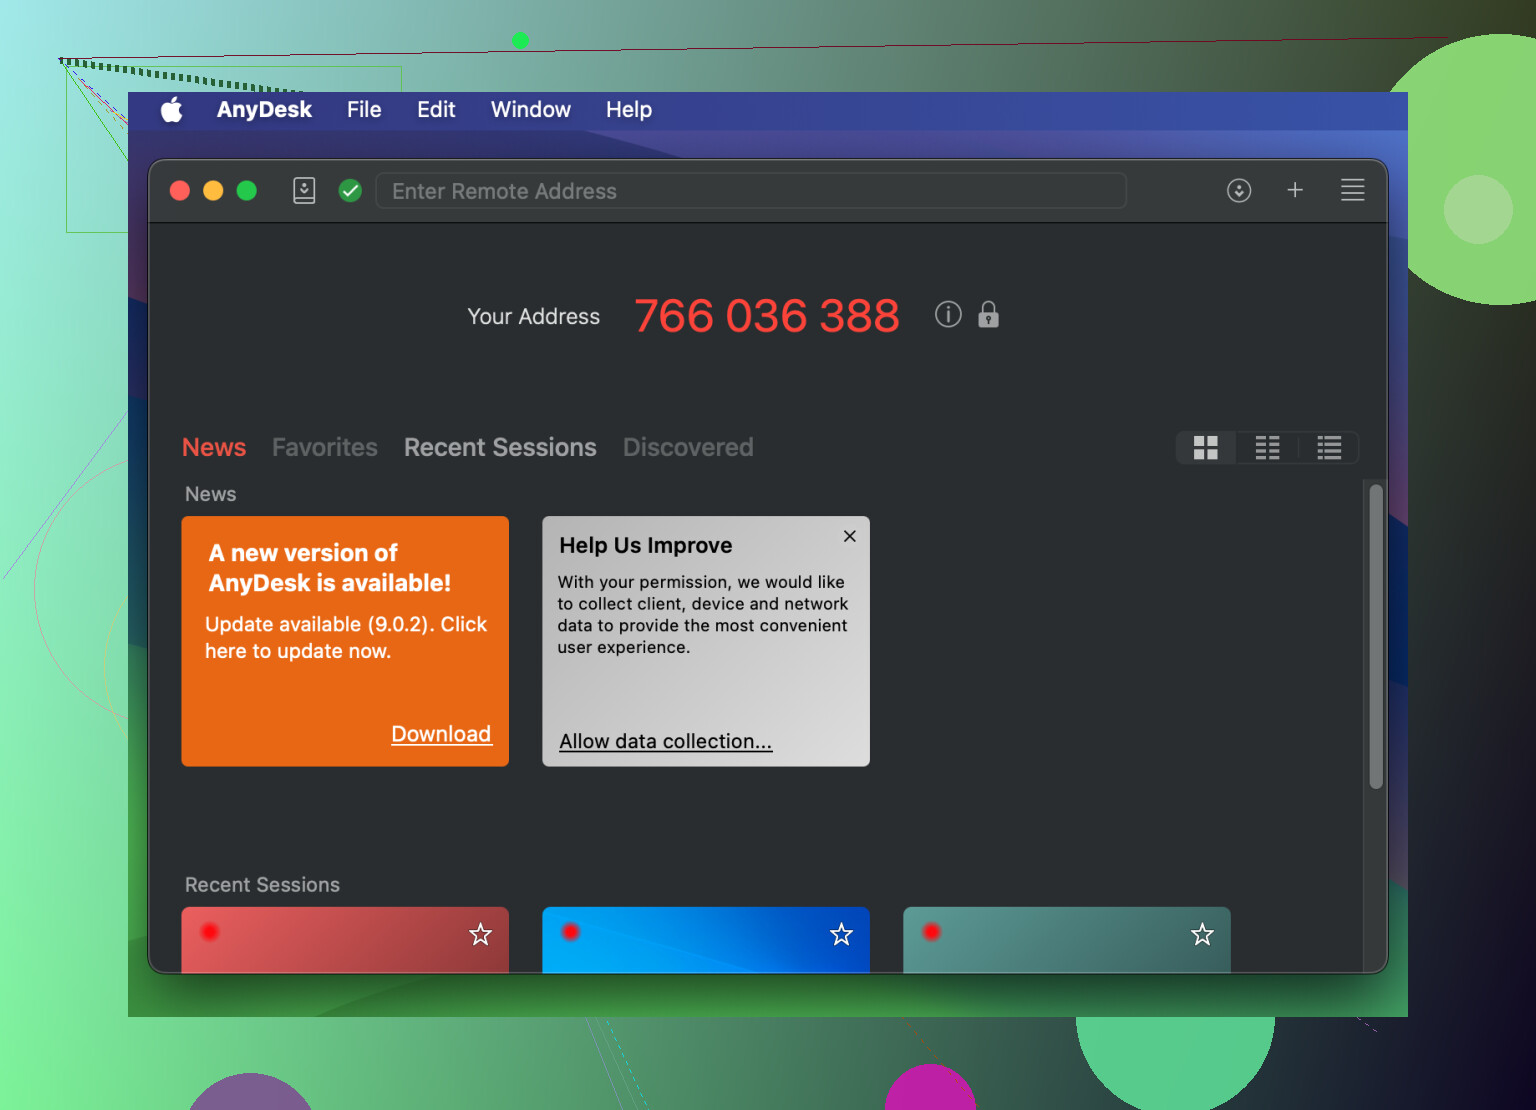
Task: Favorite the blue recent session
Action: tap(842, 934)
